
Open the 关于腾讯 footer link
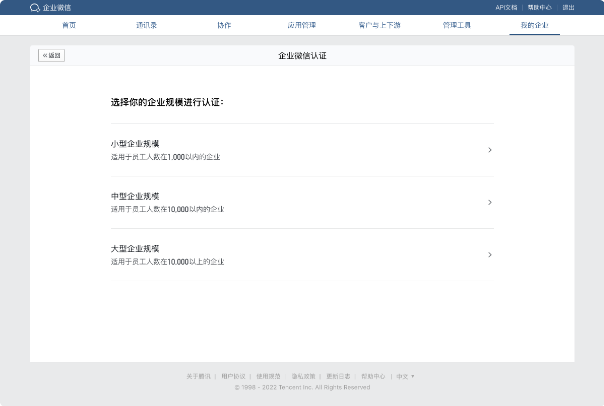198,376
